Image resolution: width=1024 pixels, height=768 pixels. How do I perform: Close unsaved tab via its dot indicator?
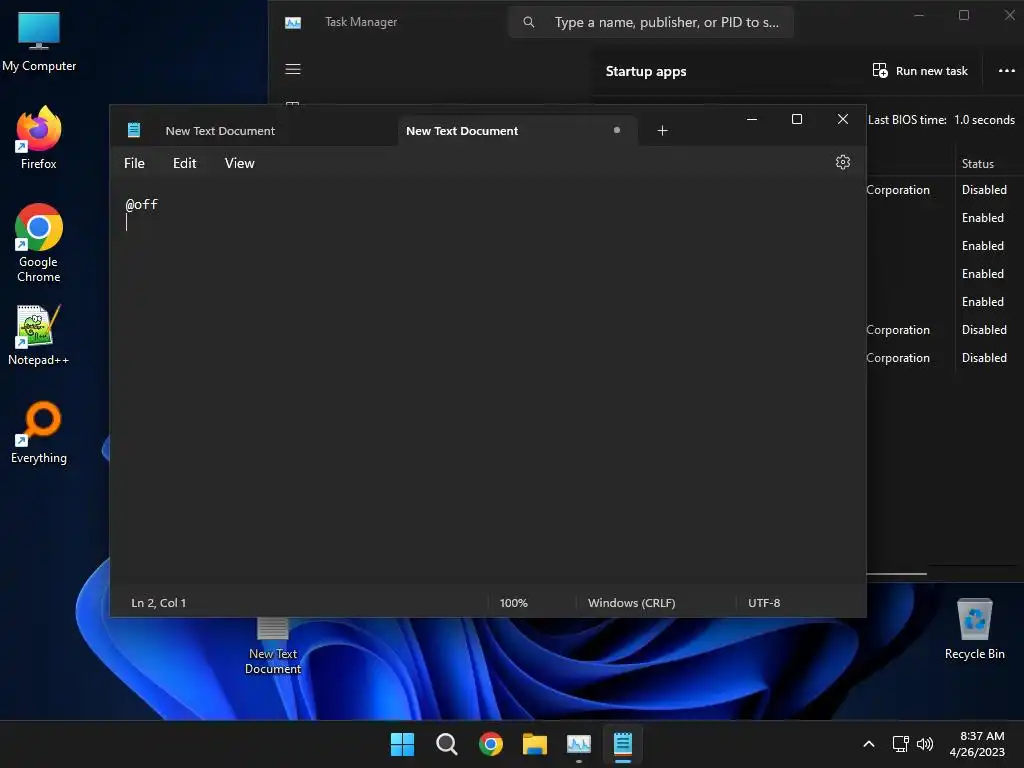[616, 130]
